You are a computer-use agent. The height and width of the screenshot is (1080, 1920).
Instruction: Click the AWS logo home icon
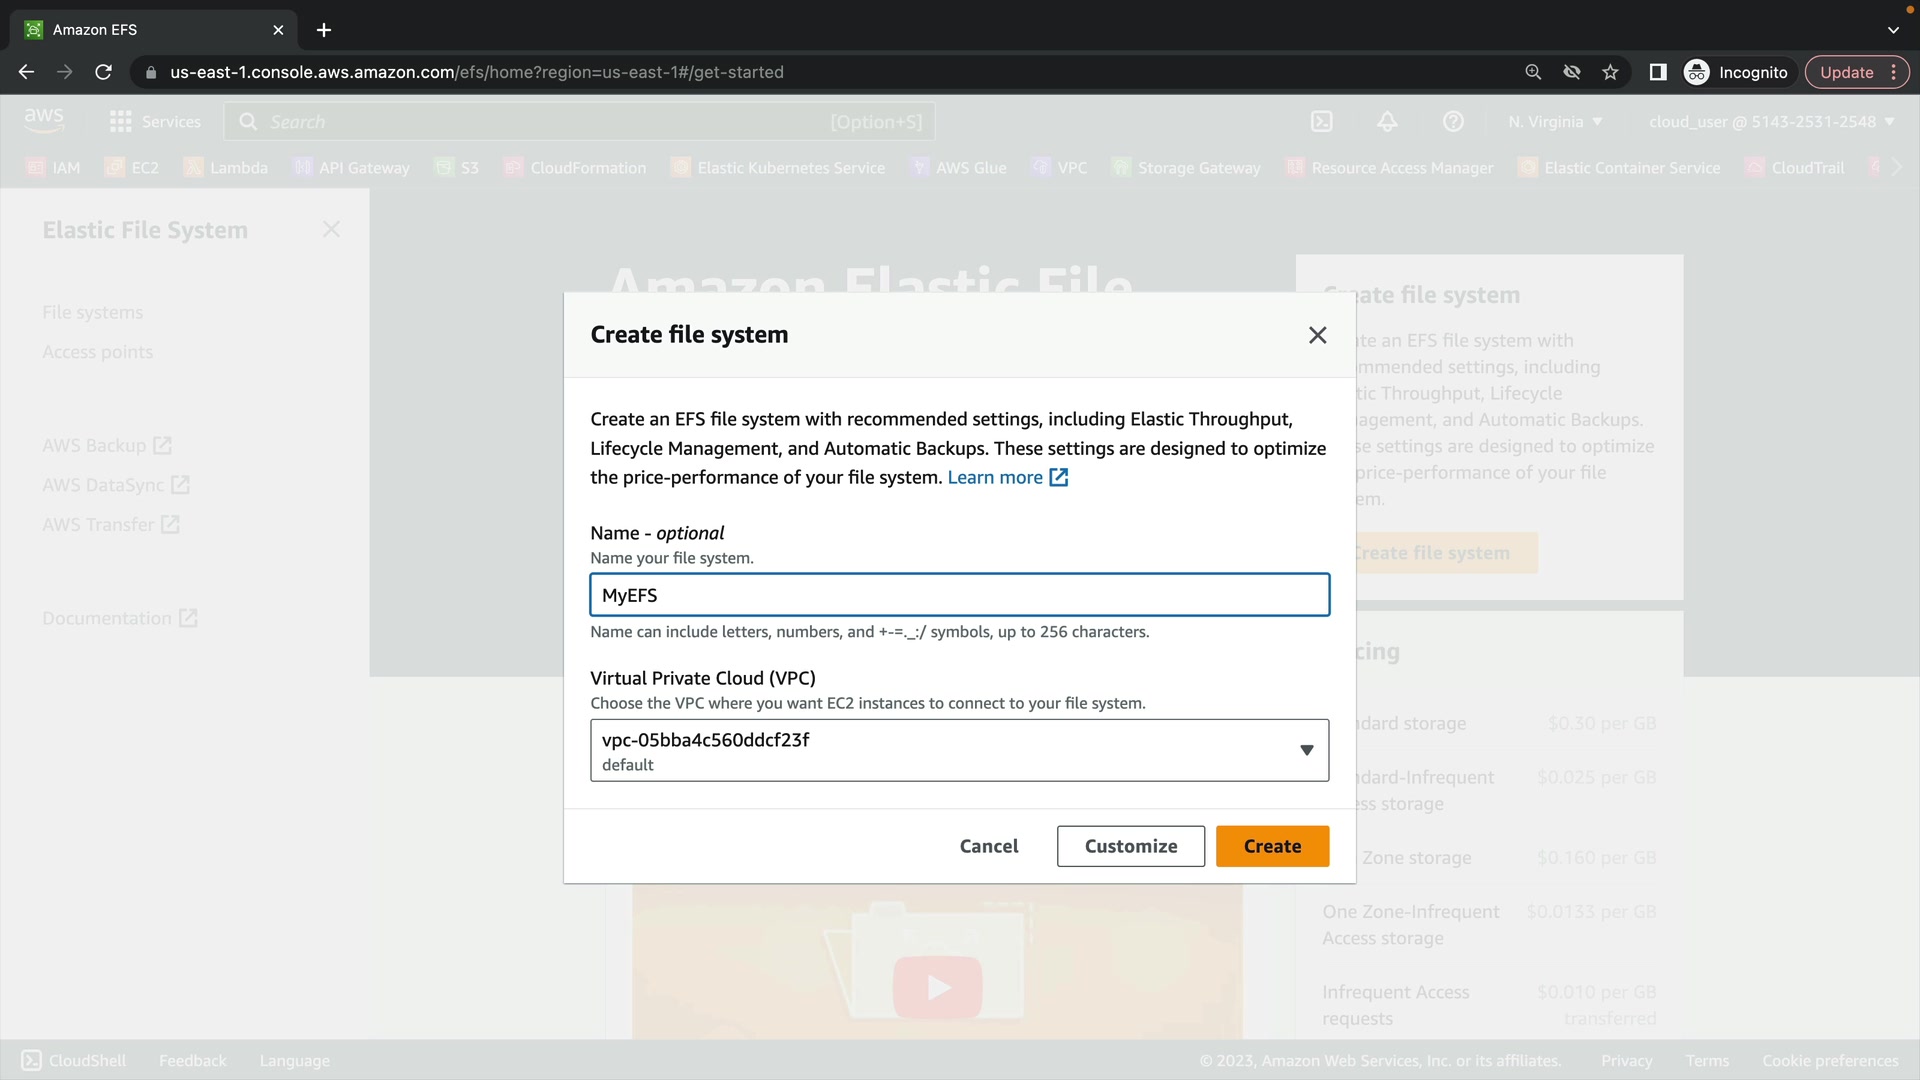[x=44, y=121]
